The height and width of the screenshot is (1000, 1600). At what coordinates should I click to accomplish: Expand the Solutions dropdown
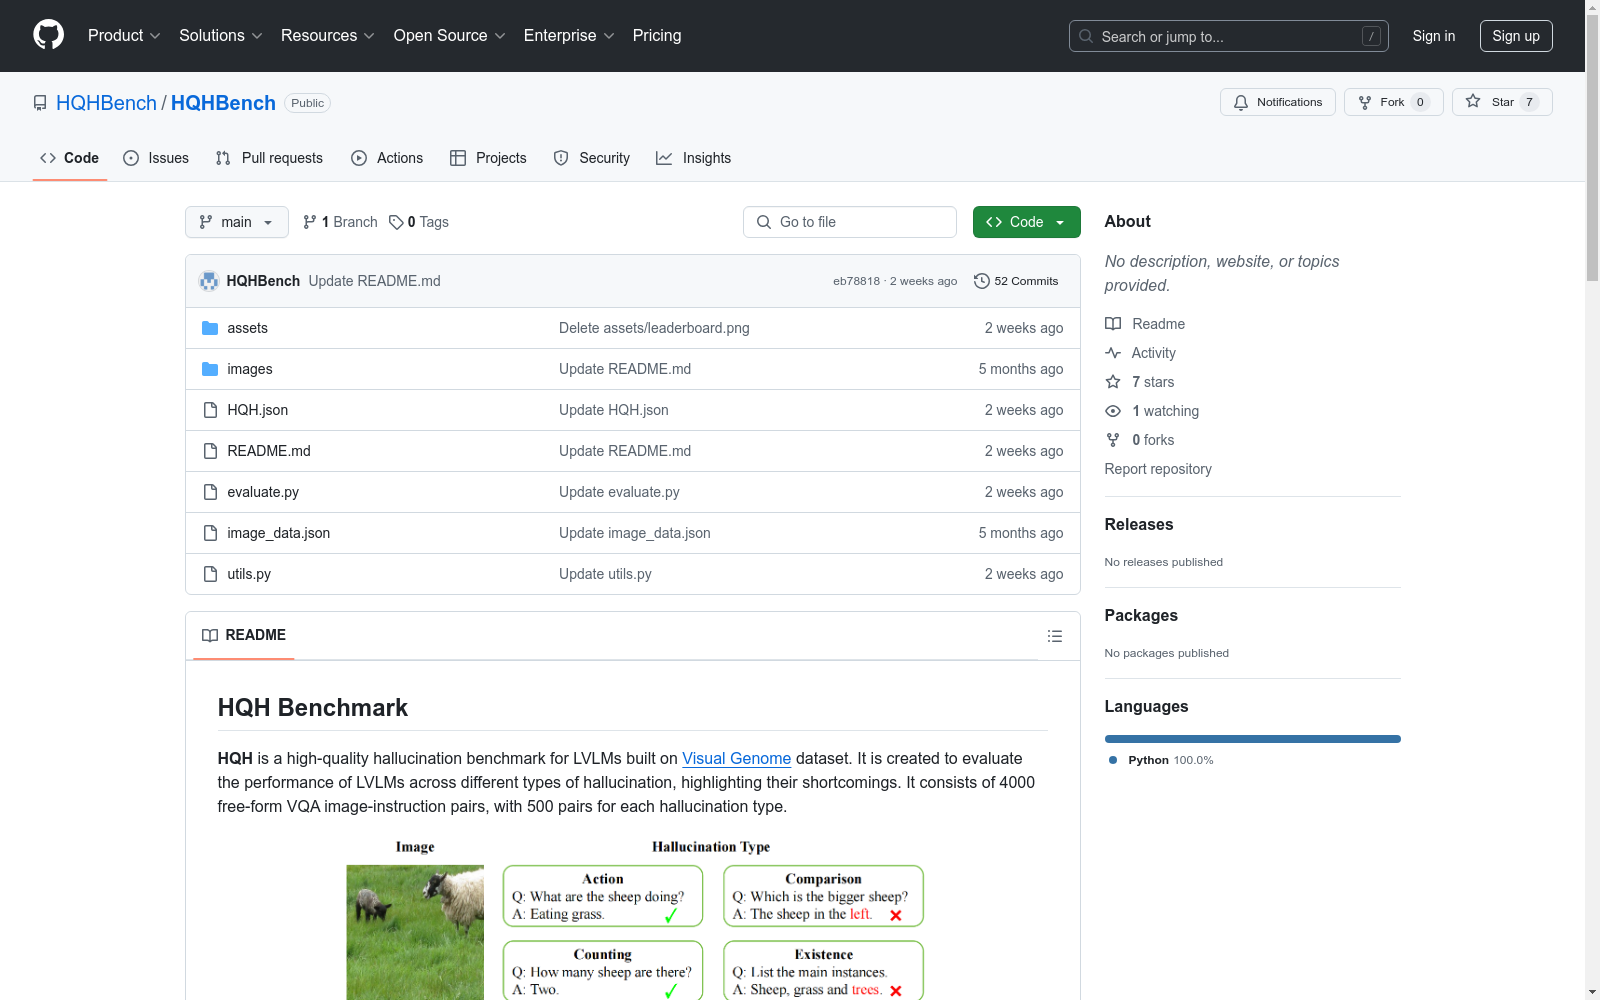[220, 35]
